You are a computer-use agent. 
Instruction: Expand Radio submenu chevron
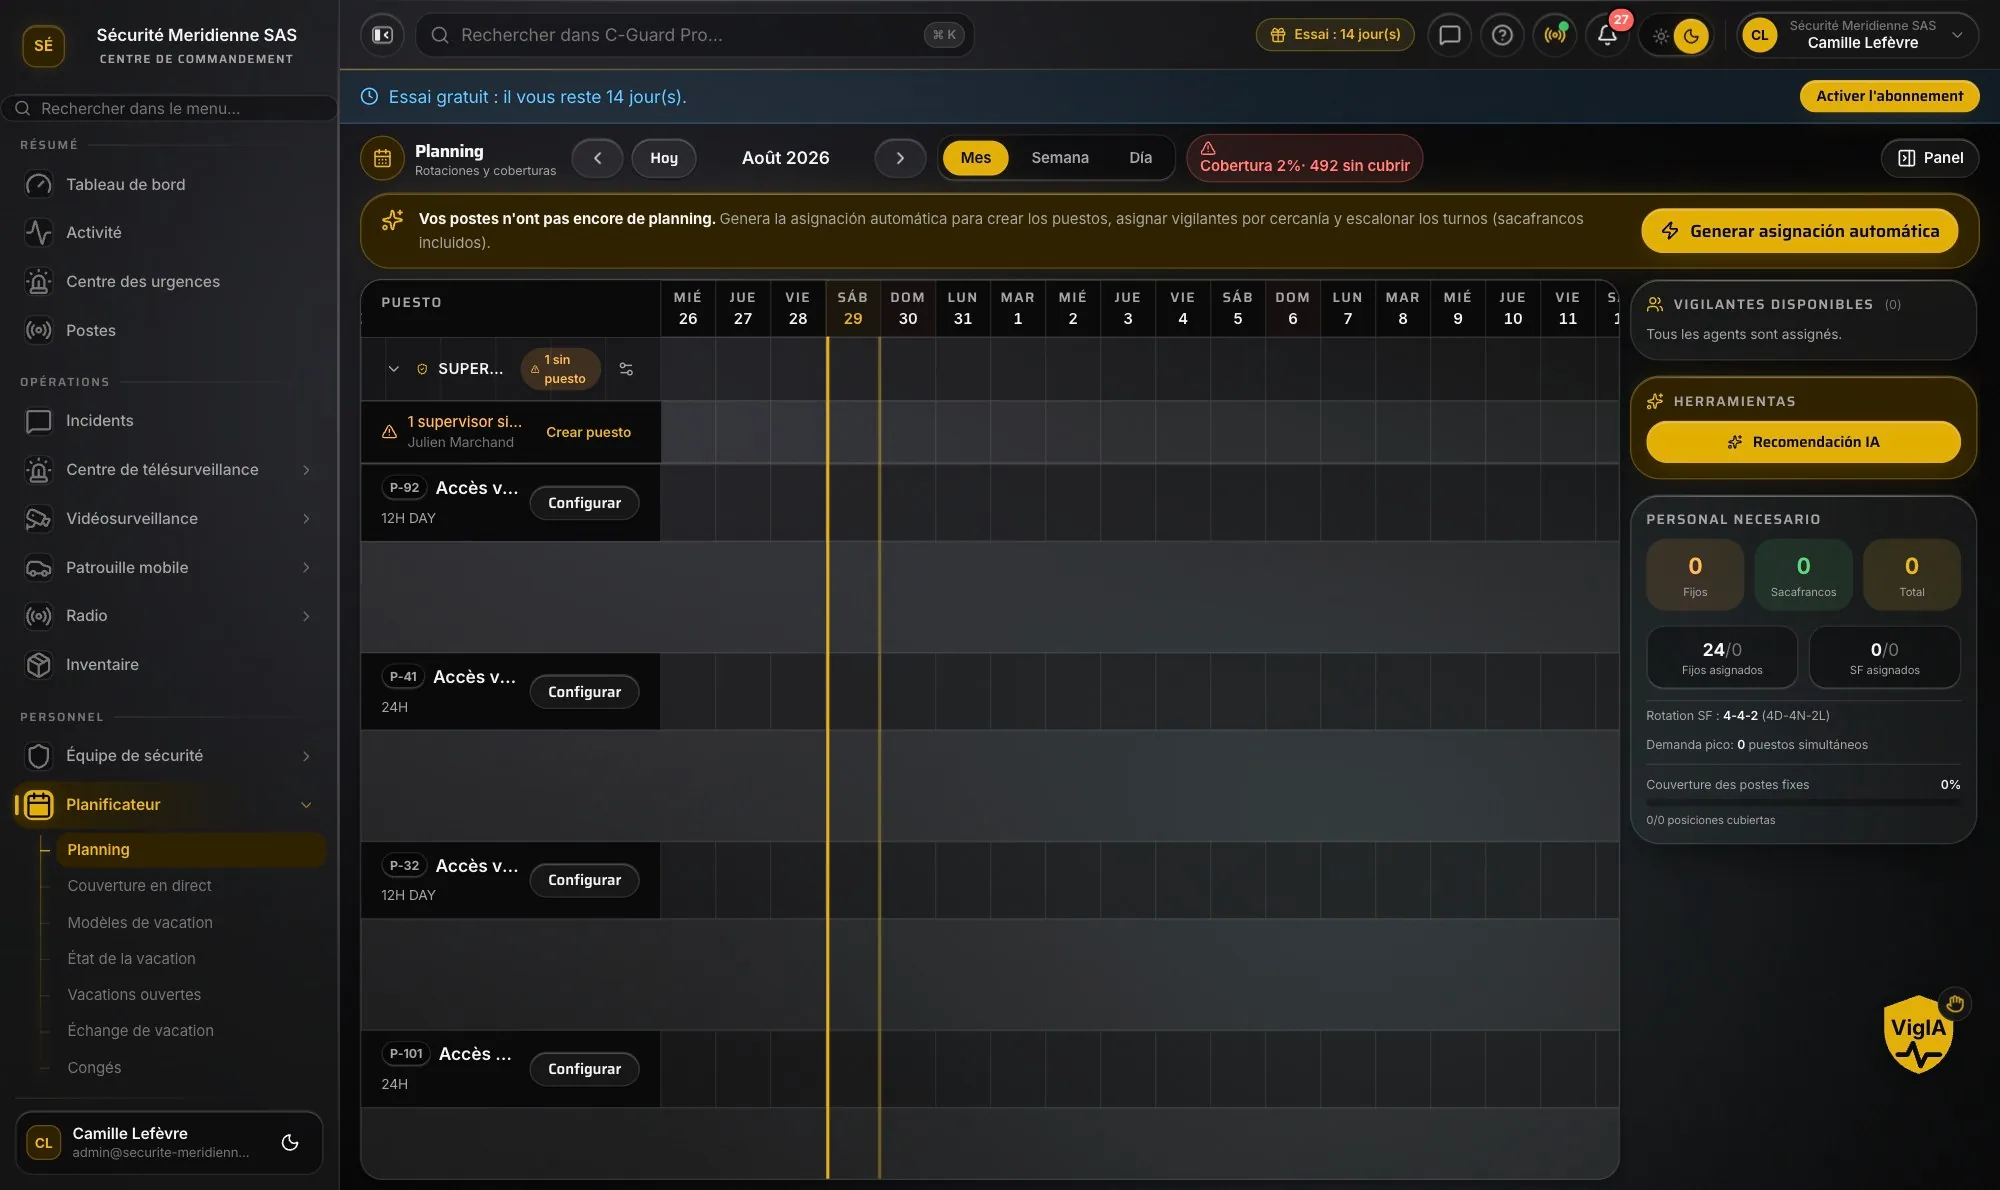pyautogui.click(x=306, y=616)
